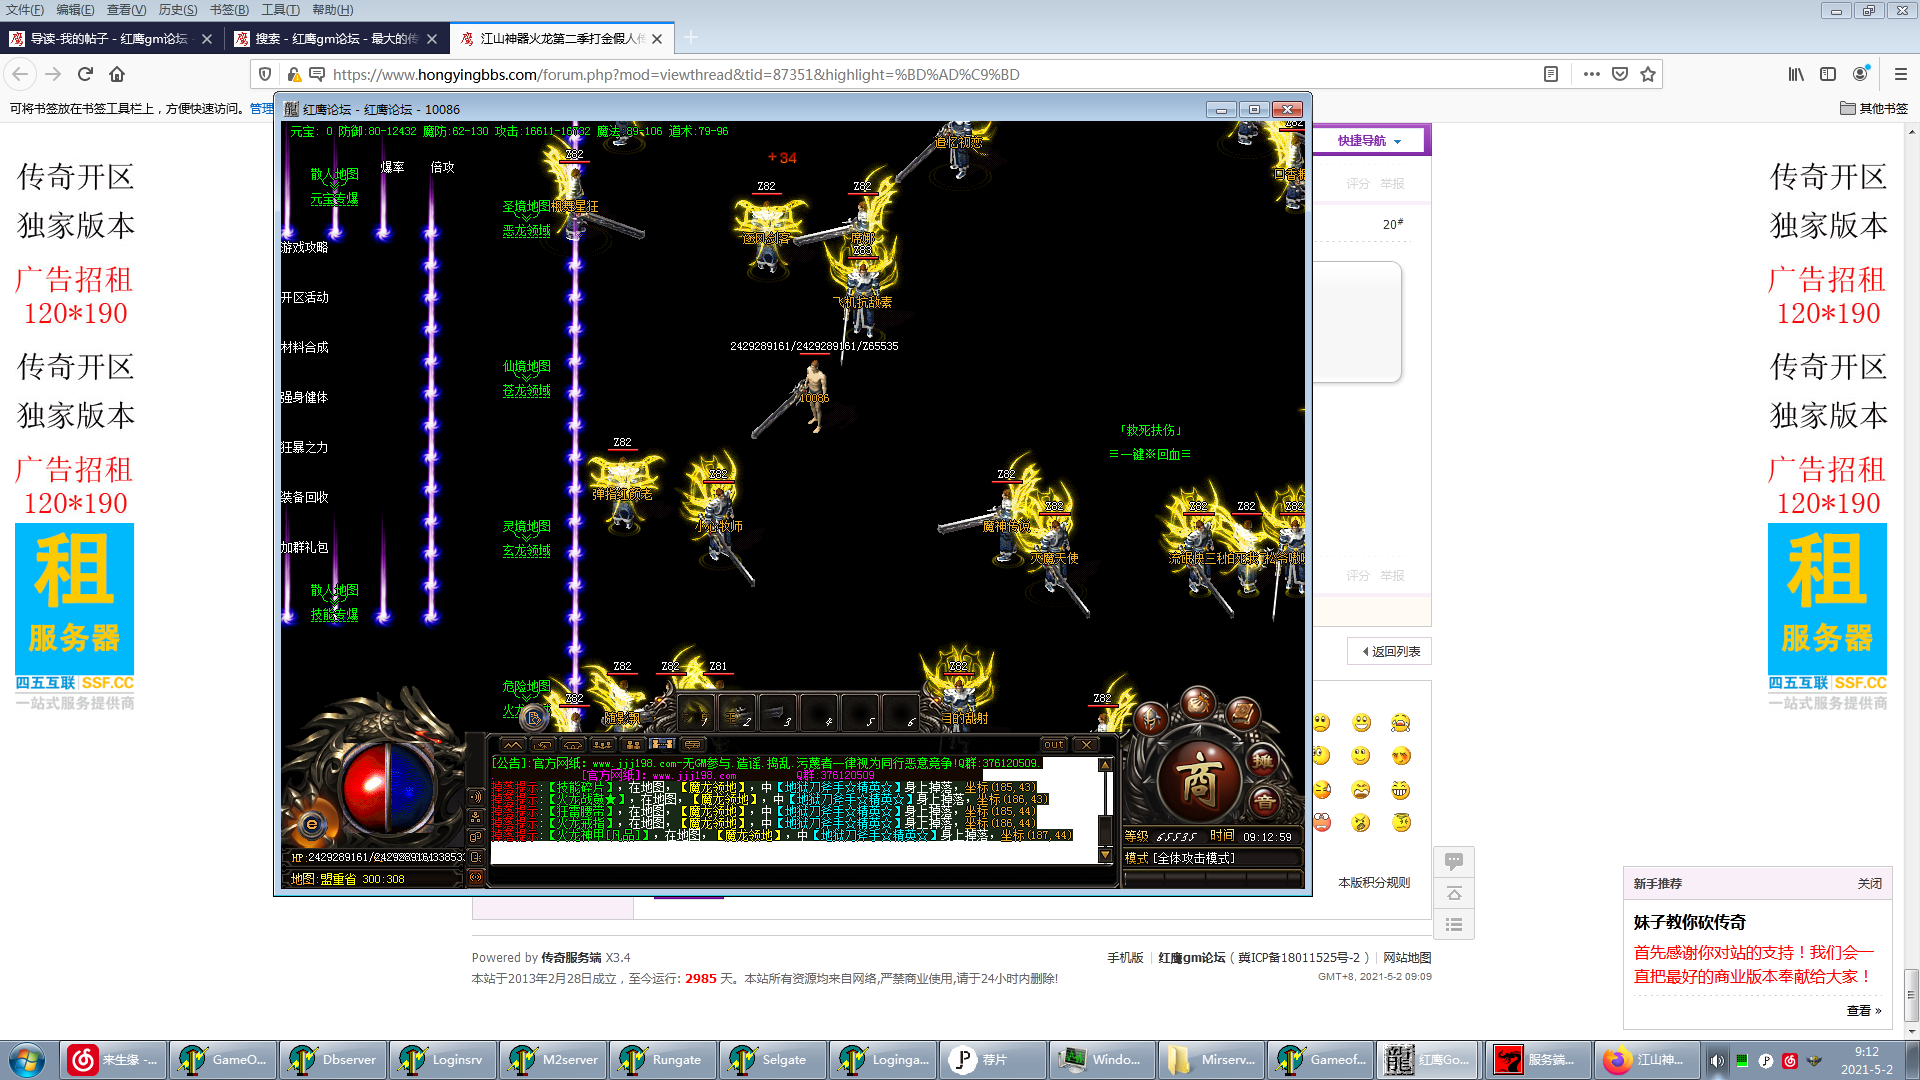Click the out button in game chat panel
Image resolution: width=1920 pixels, height=1080 pixels.
tap(1054, 744)
